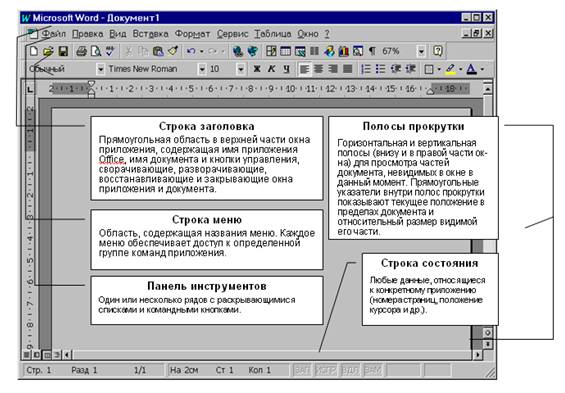The width and height of the screenshot is (565, 393).
Task: Click the Bulleted list icon
Action: [380, 69]
